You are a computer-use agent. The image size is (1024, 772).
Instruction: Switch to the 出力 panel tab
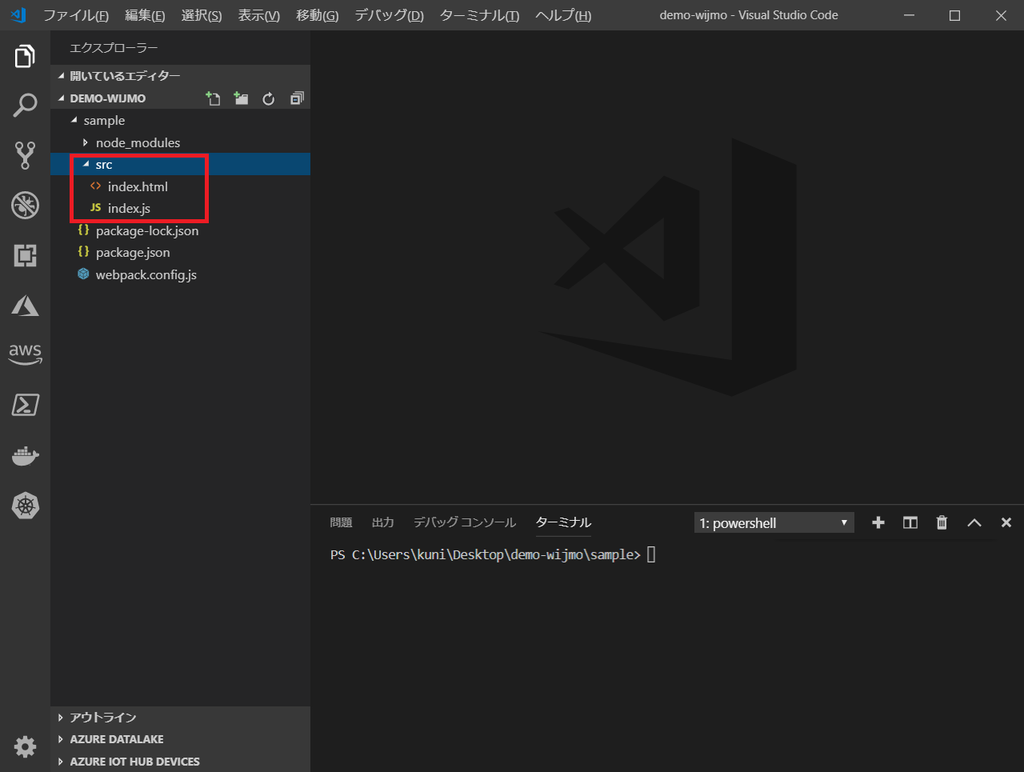[383, 523]
